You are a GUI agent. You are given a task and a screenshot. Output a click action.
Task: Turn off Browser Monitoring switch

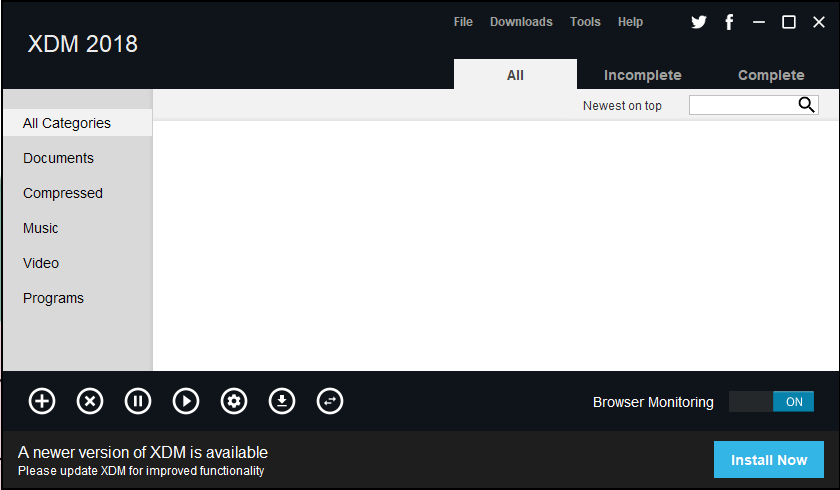(x=771, y=402)
